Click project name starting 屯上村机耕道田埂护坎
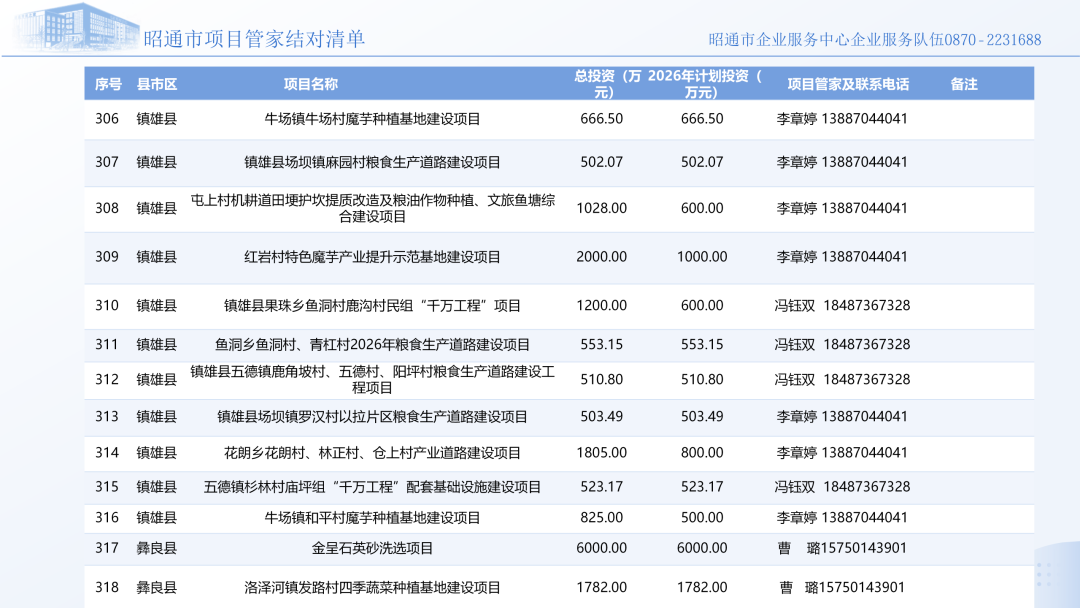The image size is (1080, 608). click(x=372, y=208)
